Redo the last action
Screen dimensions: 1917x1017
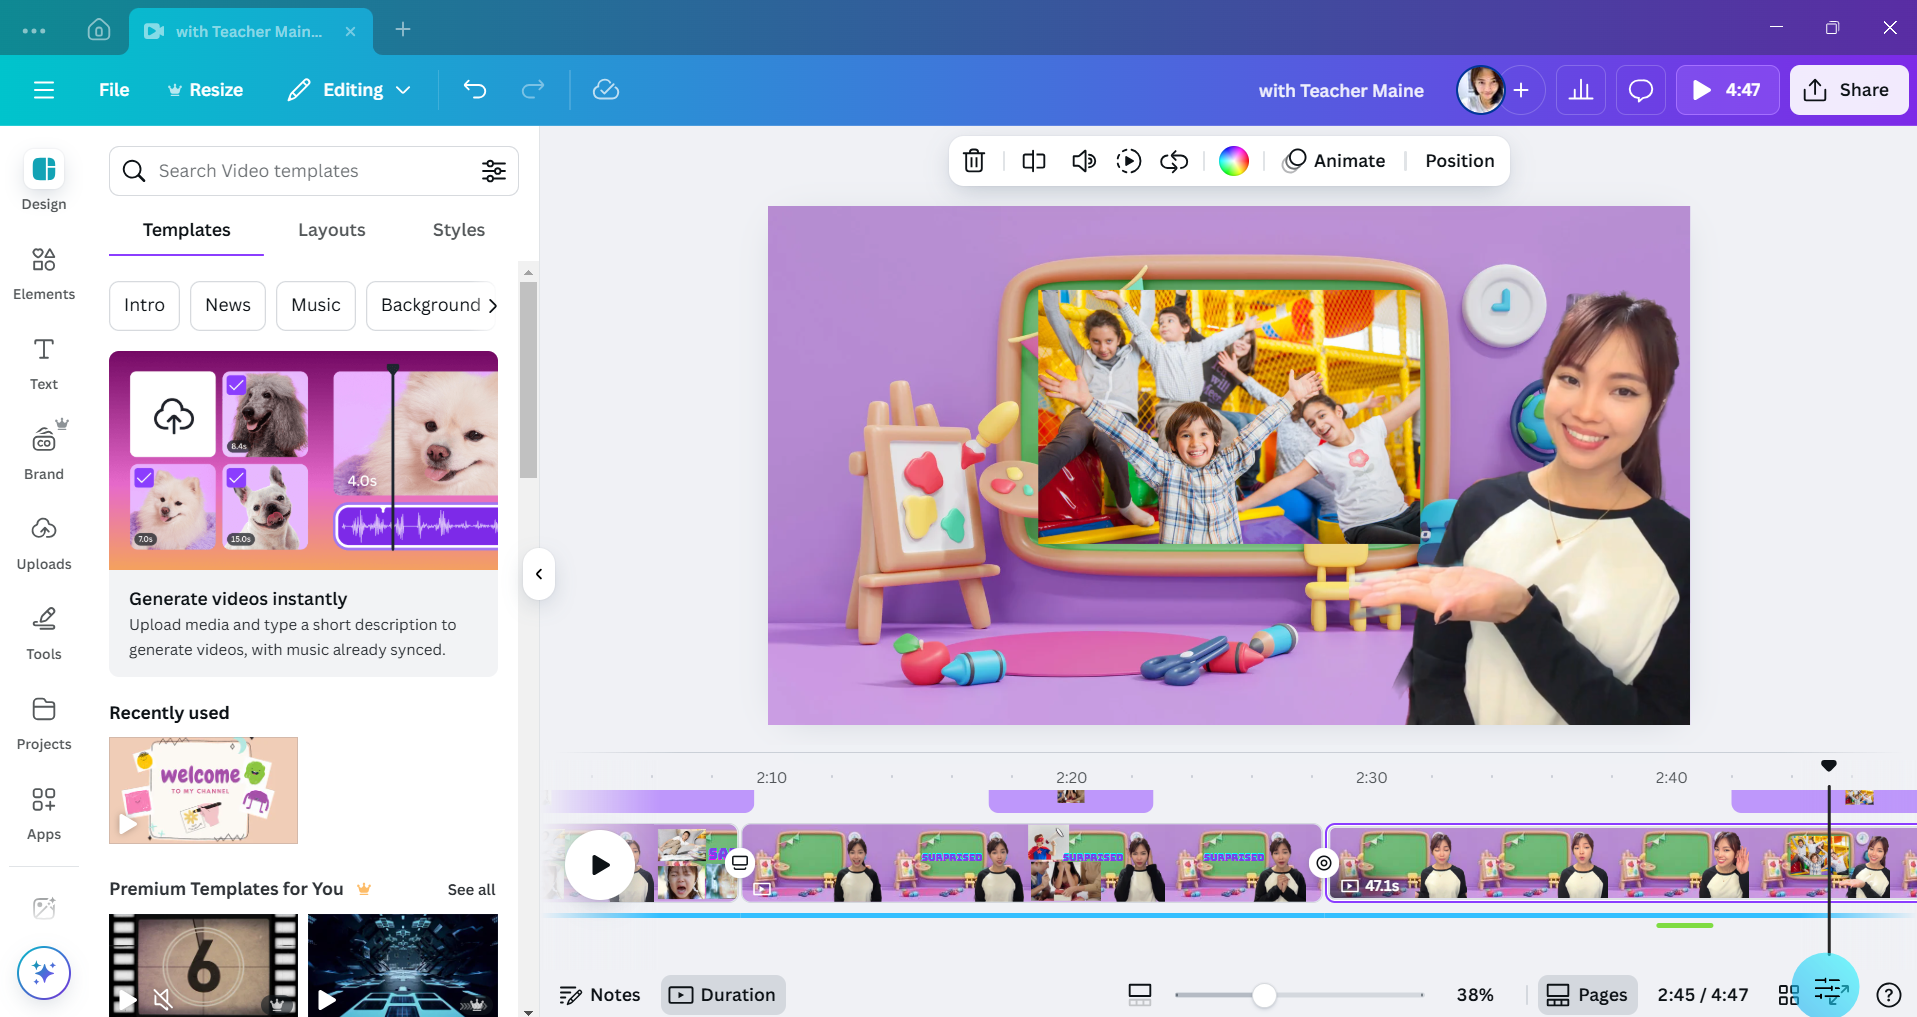click(x=533, y=90)
